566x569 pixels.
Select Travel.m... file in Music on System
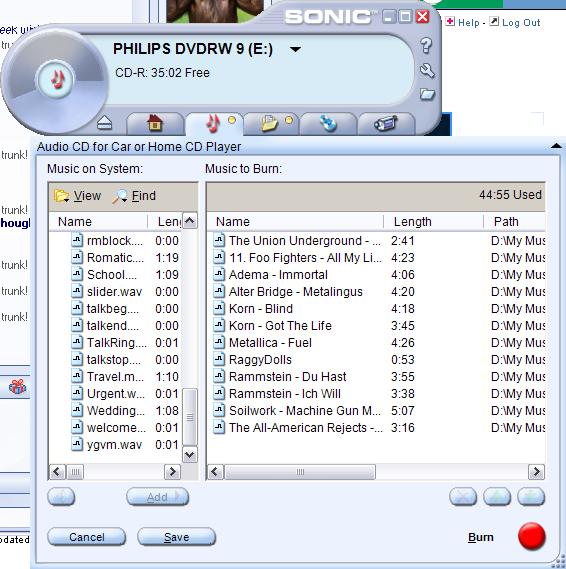click(115, 377)
